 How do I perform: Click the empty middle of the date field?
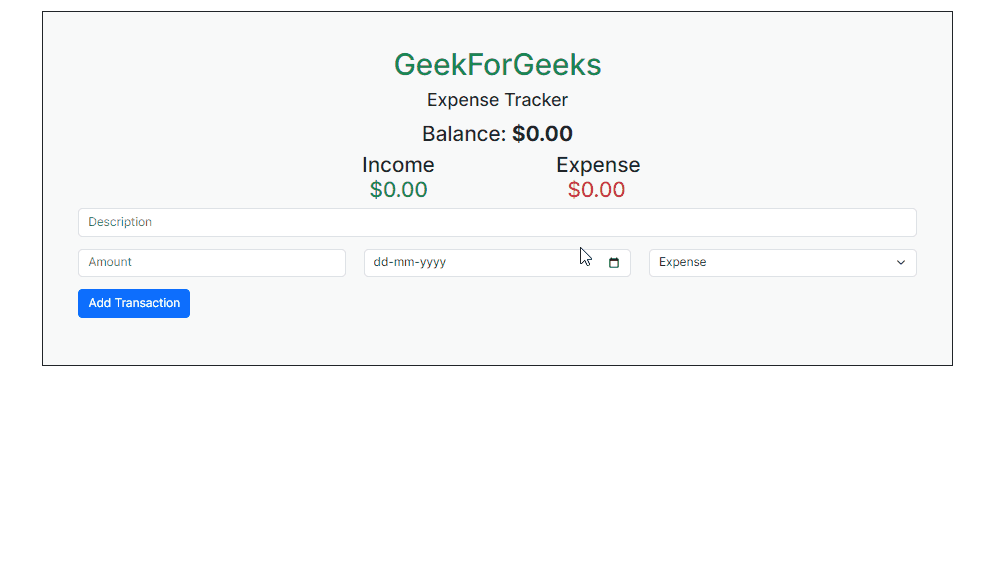coord(520,262)
